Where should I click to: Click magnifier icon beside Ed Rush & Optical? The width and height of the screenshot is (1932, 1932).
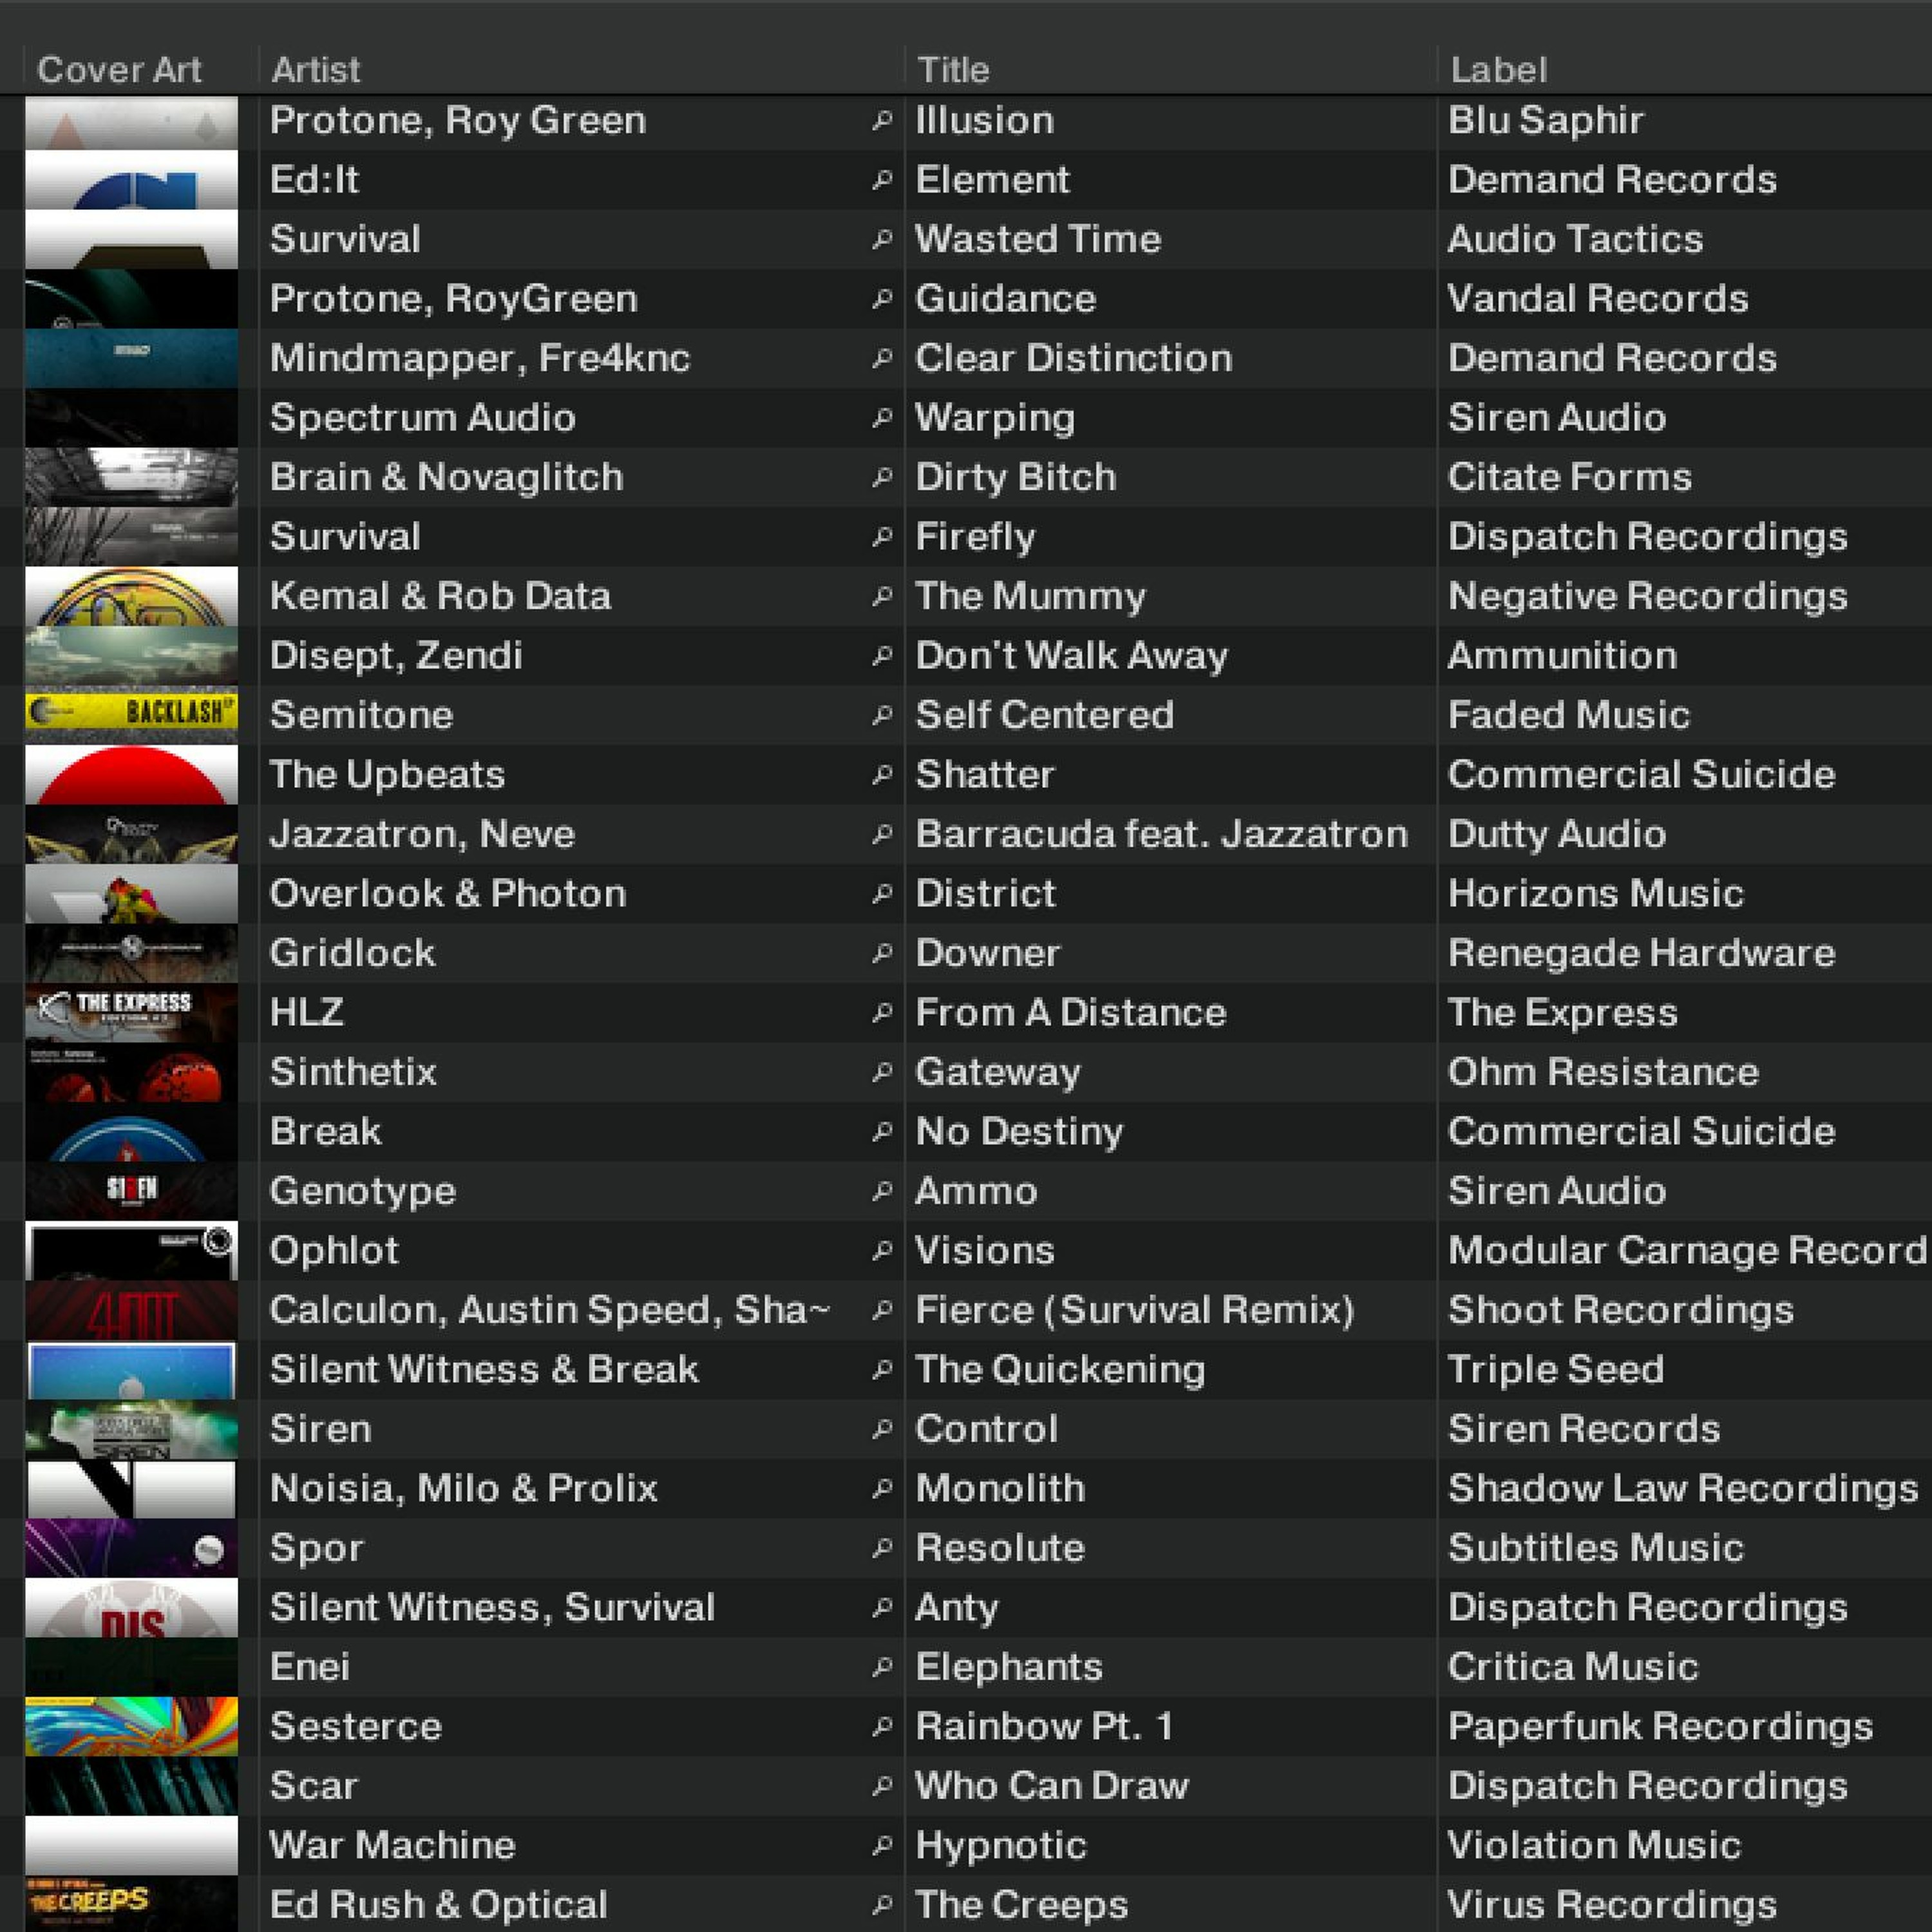(x=881, y=1904)
